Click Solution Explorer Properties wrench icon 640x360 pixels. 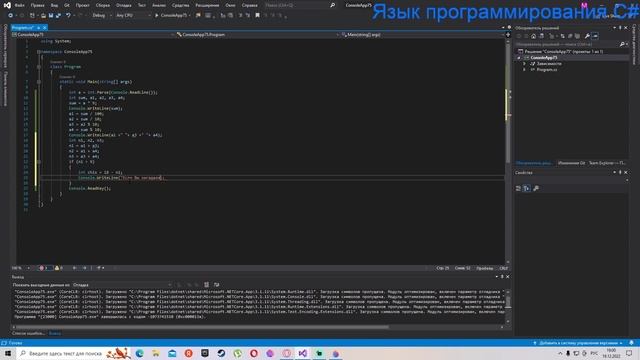pyautogui.click(x=587, y=36)
